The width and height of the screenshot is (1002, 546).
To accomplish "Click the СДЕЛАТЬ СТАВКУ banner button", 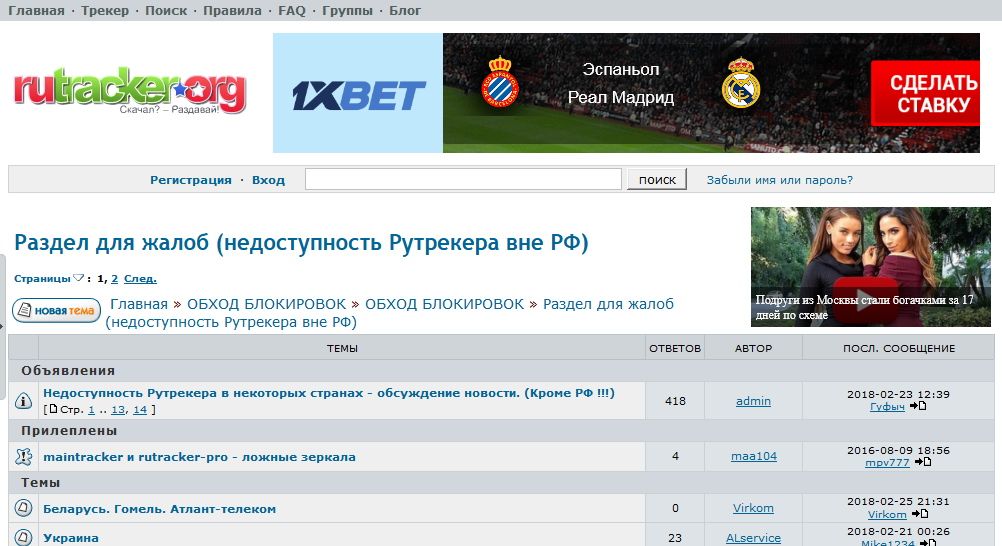I will click(x=925, y=93).
